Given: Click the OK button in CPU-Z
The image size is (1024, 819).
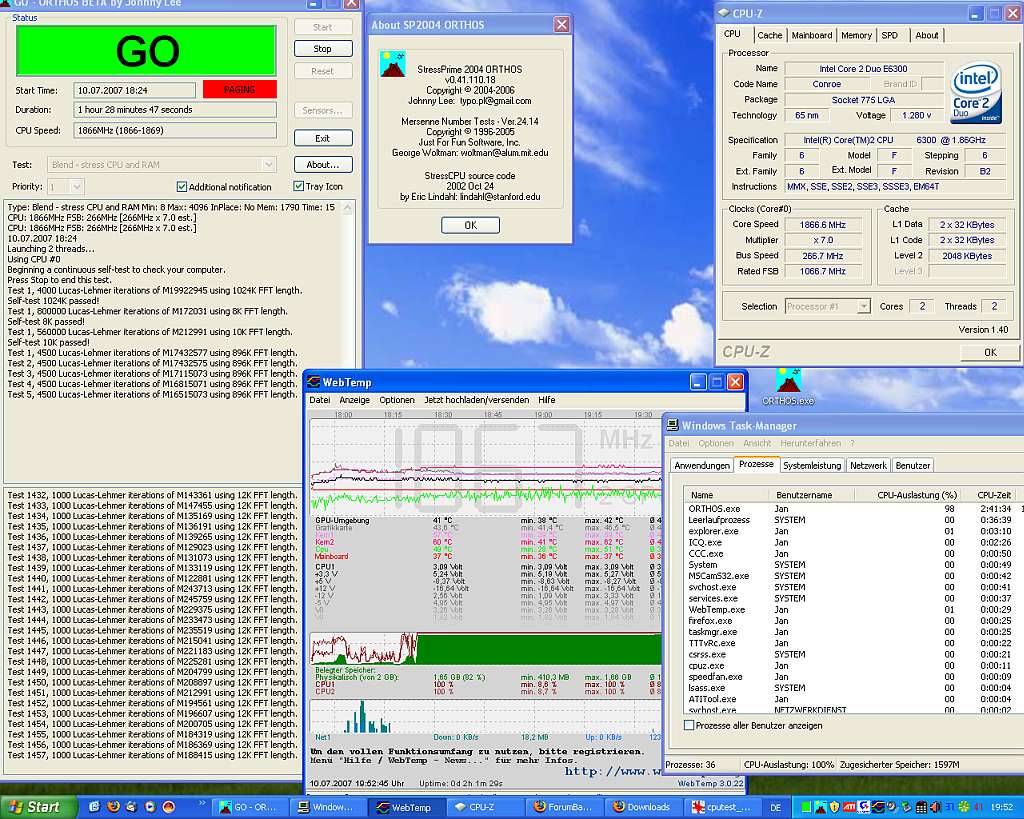Looking at the screenshot, I should pos(990,353).
